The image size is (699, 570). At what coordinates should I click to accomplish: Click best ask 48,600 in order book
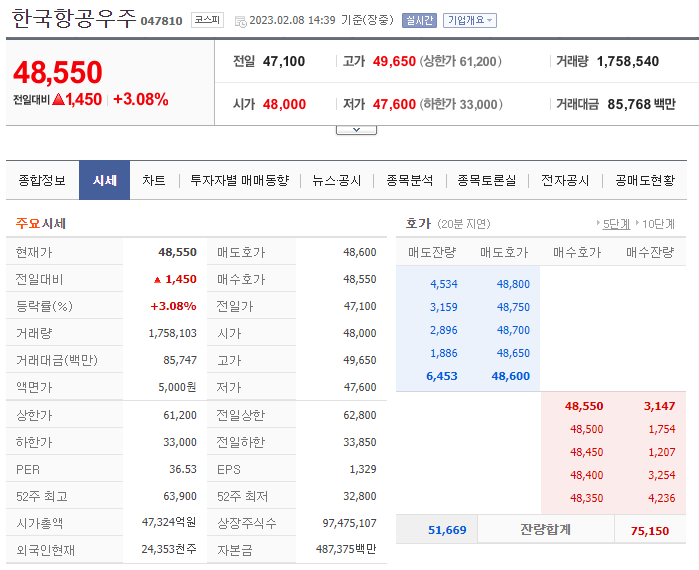coord(511,376)
